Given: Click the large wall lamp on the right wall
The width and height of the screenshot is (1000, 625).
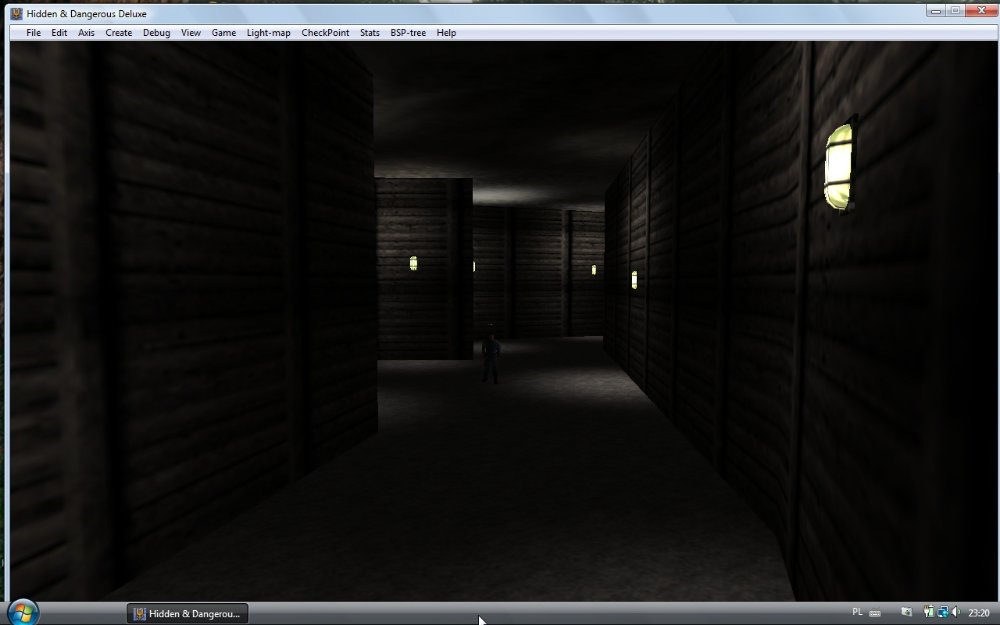Looking at the screenshot, I should [839, 166].
